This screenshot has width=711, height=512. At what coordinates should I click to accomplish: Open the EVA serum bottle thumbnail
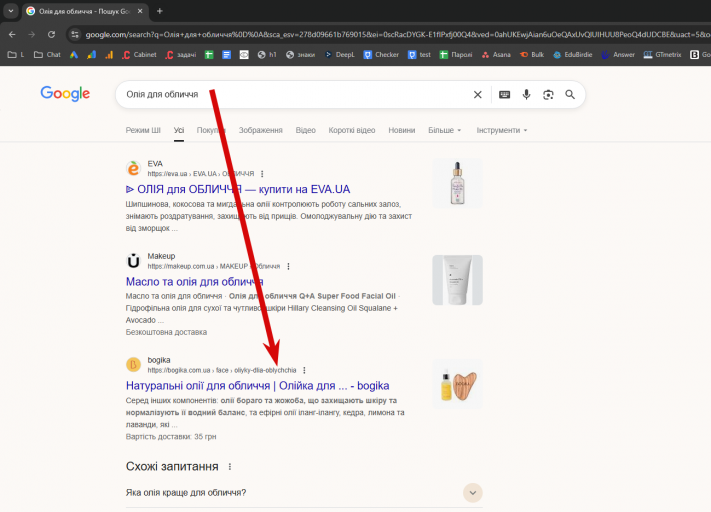click(457, 183)
